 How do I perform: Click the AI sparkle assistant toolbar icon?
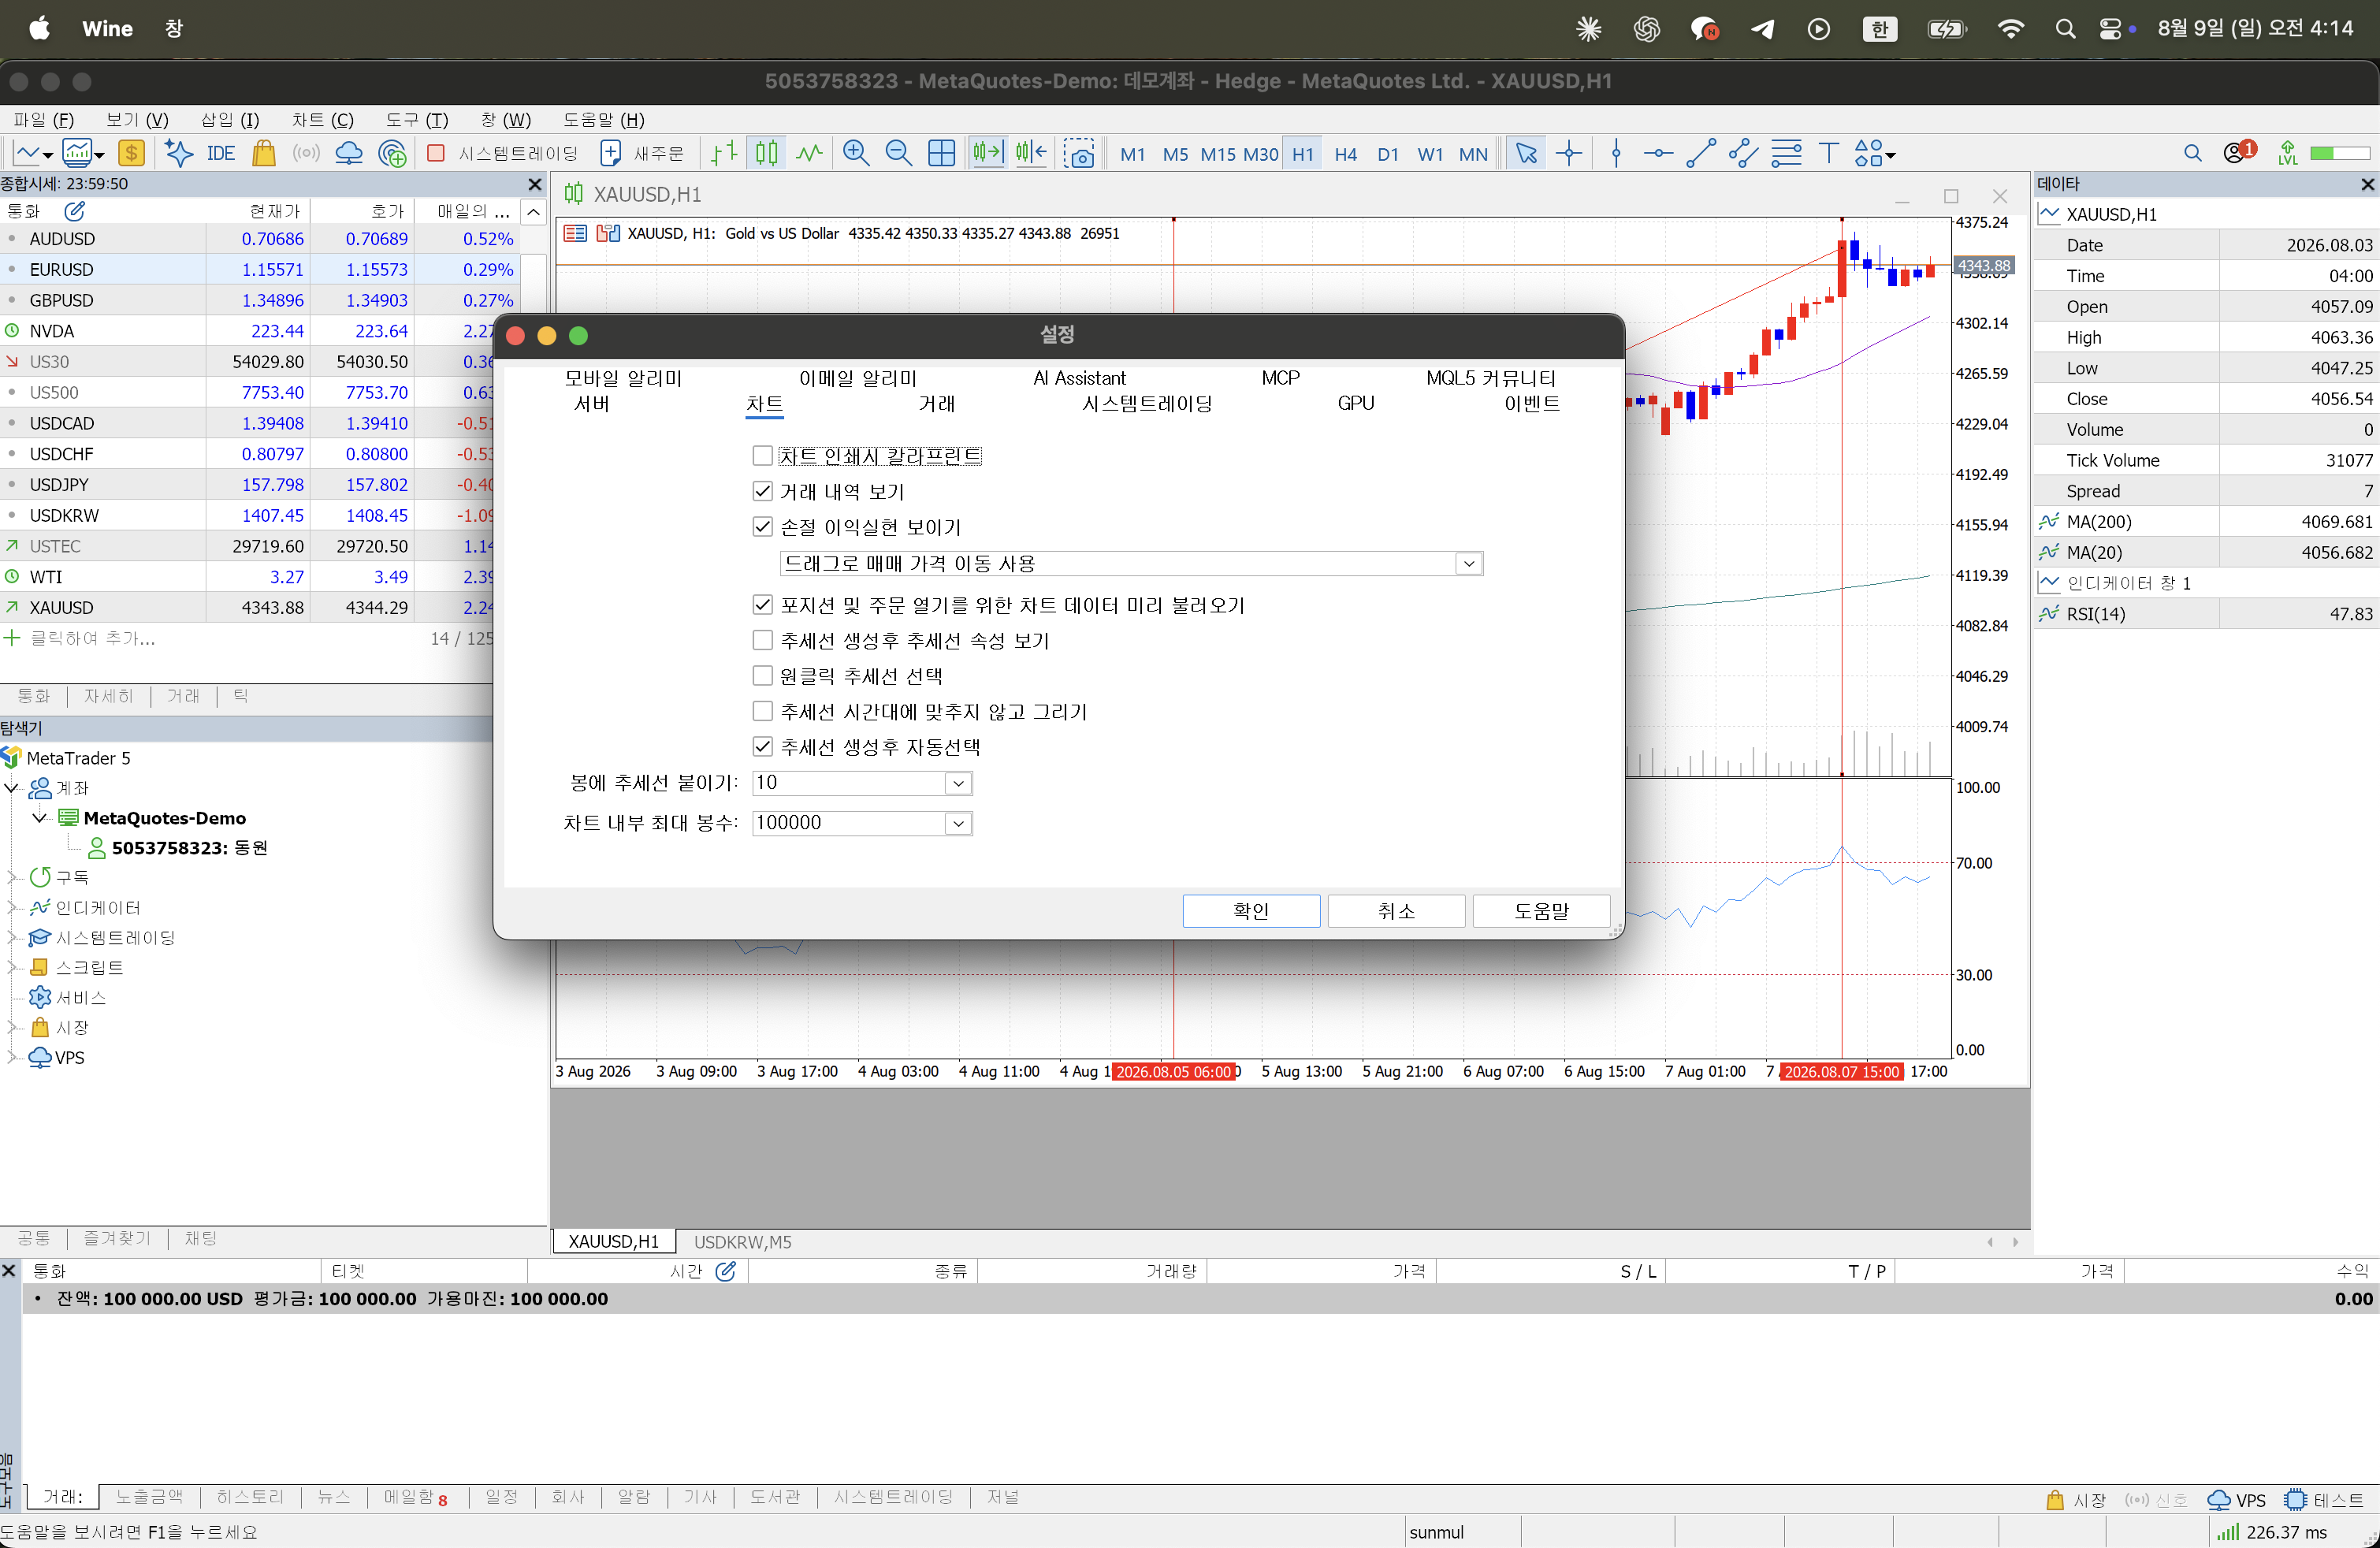[x=178, y=153]
